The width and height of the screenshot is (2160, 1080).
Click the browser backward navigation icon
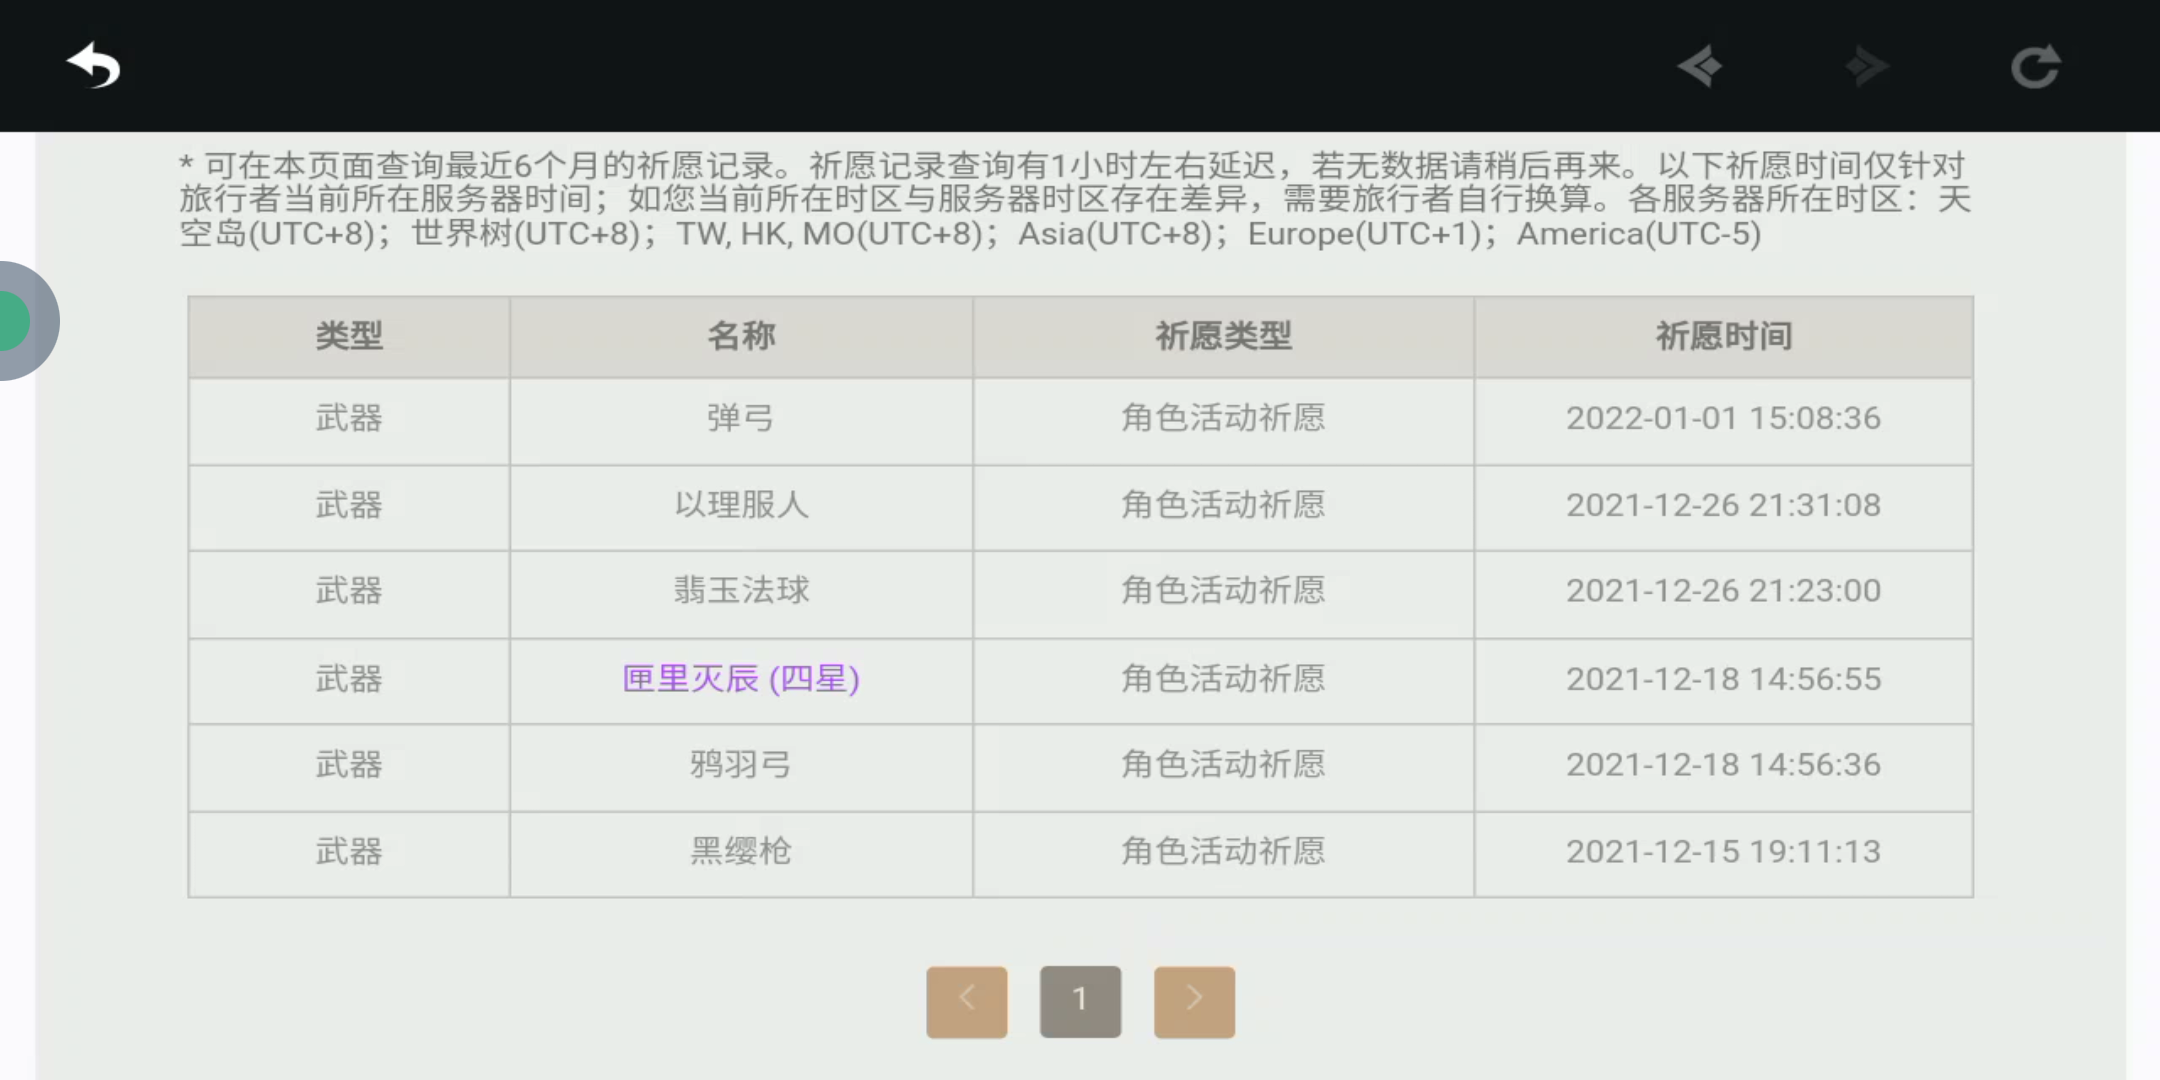[x=1701, y=67]
